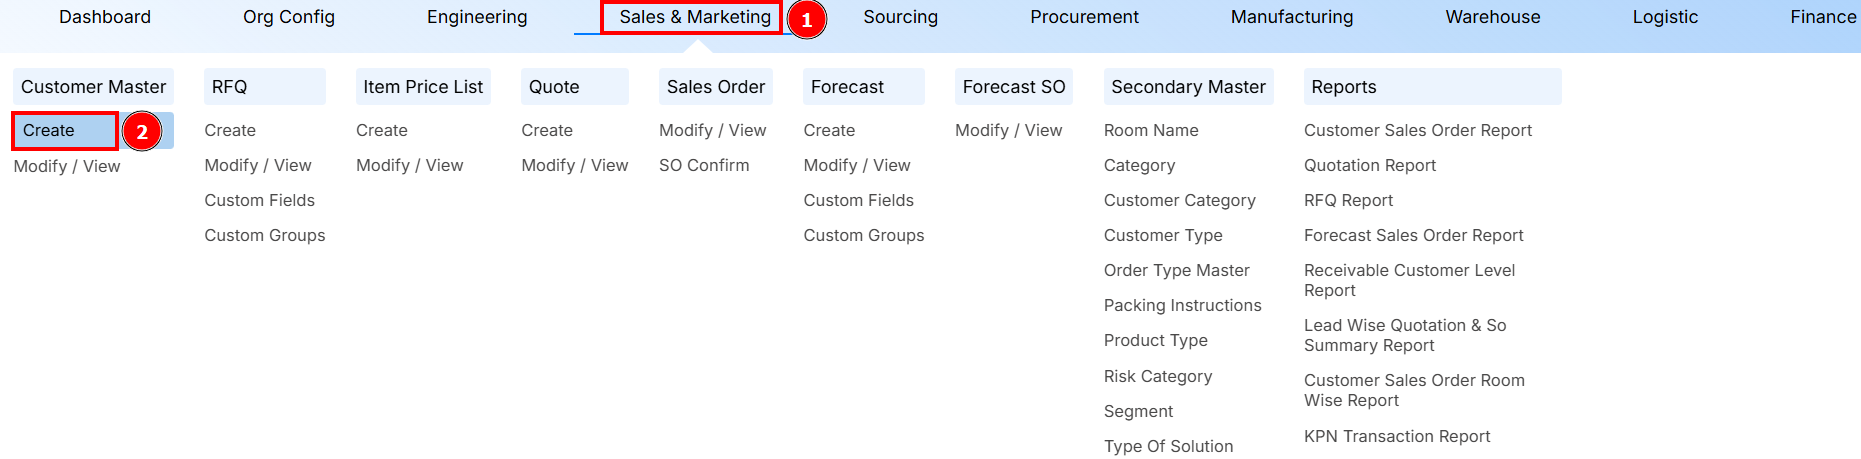Open Modify / View under Quote
Image resolution: width=1861 pixels, height=459 pixels.
(x=574, y=165)
